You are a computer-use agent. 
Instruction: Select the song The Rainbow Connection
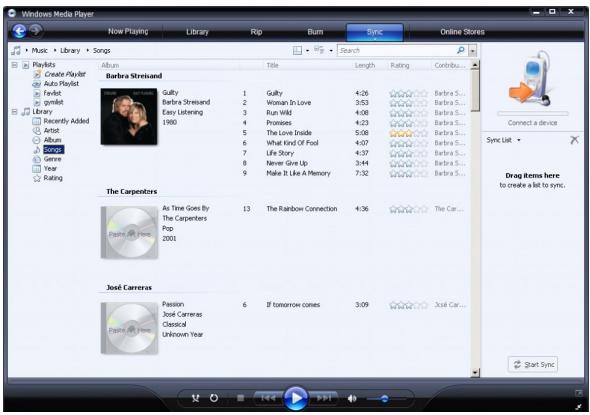[302, 209]
